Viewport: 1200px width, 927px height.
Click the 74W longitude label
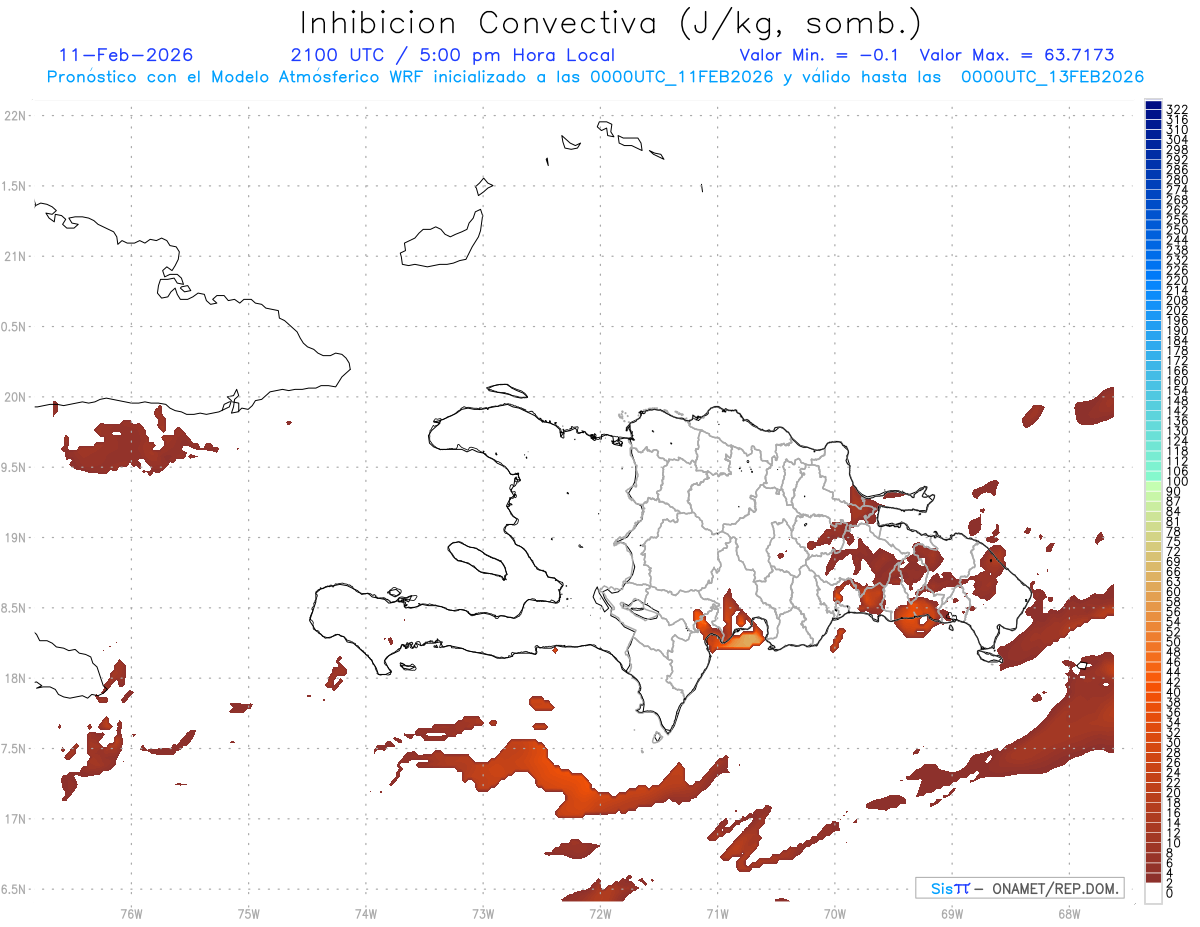pyautogui.click(x=366, y=912)
